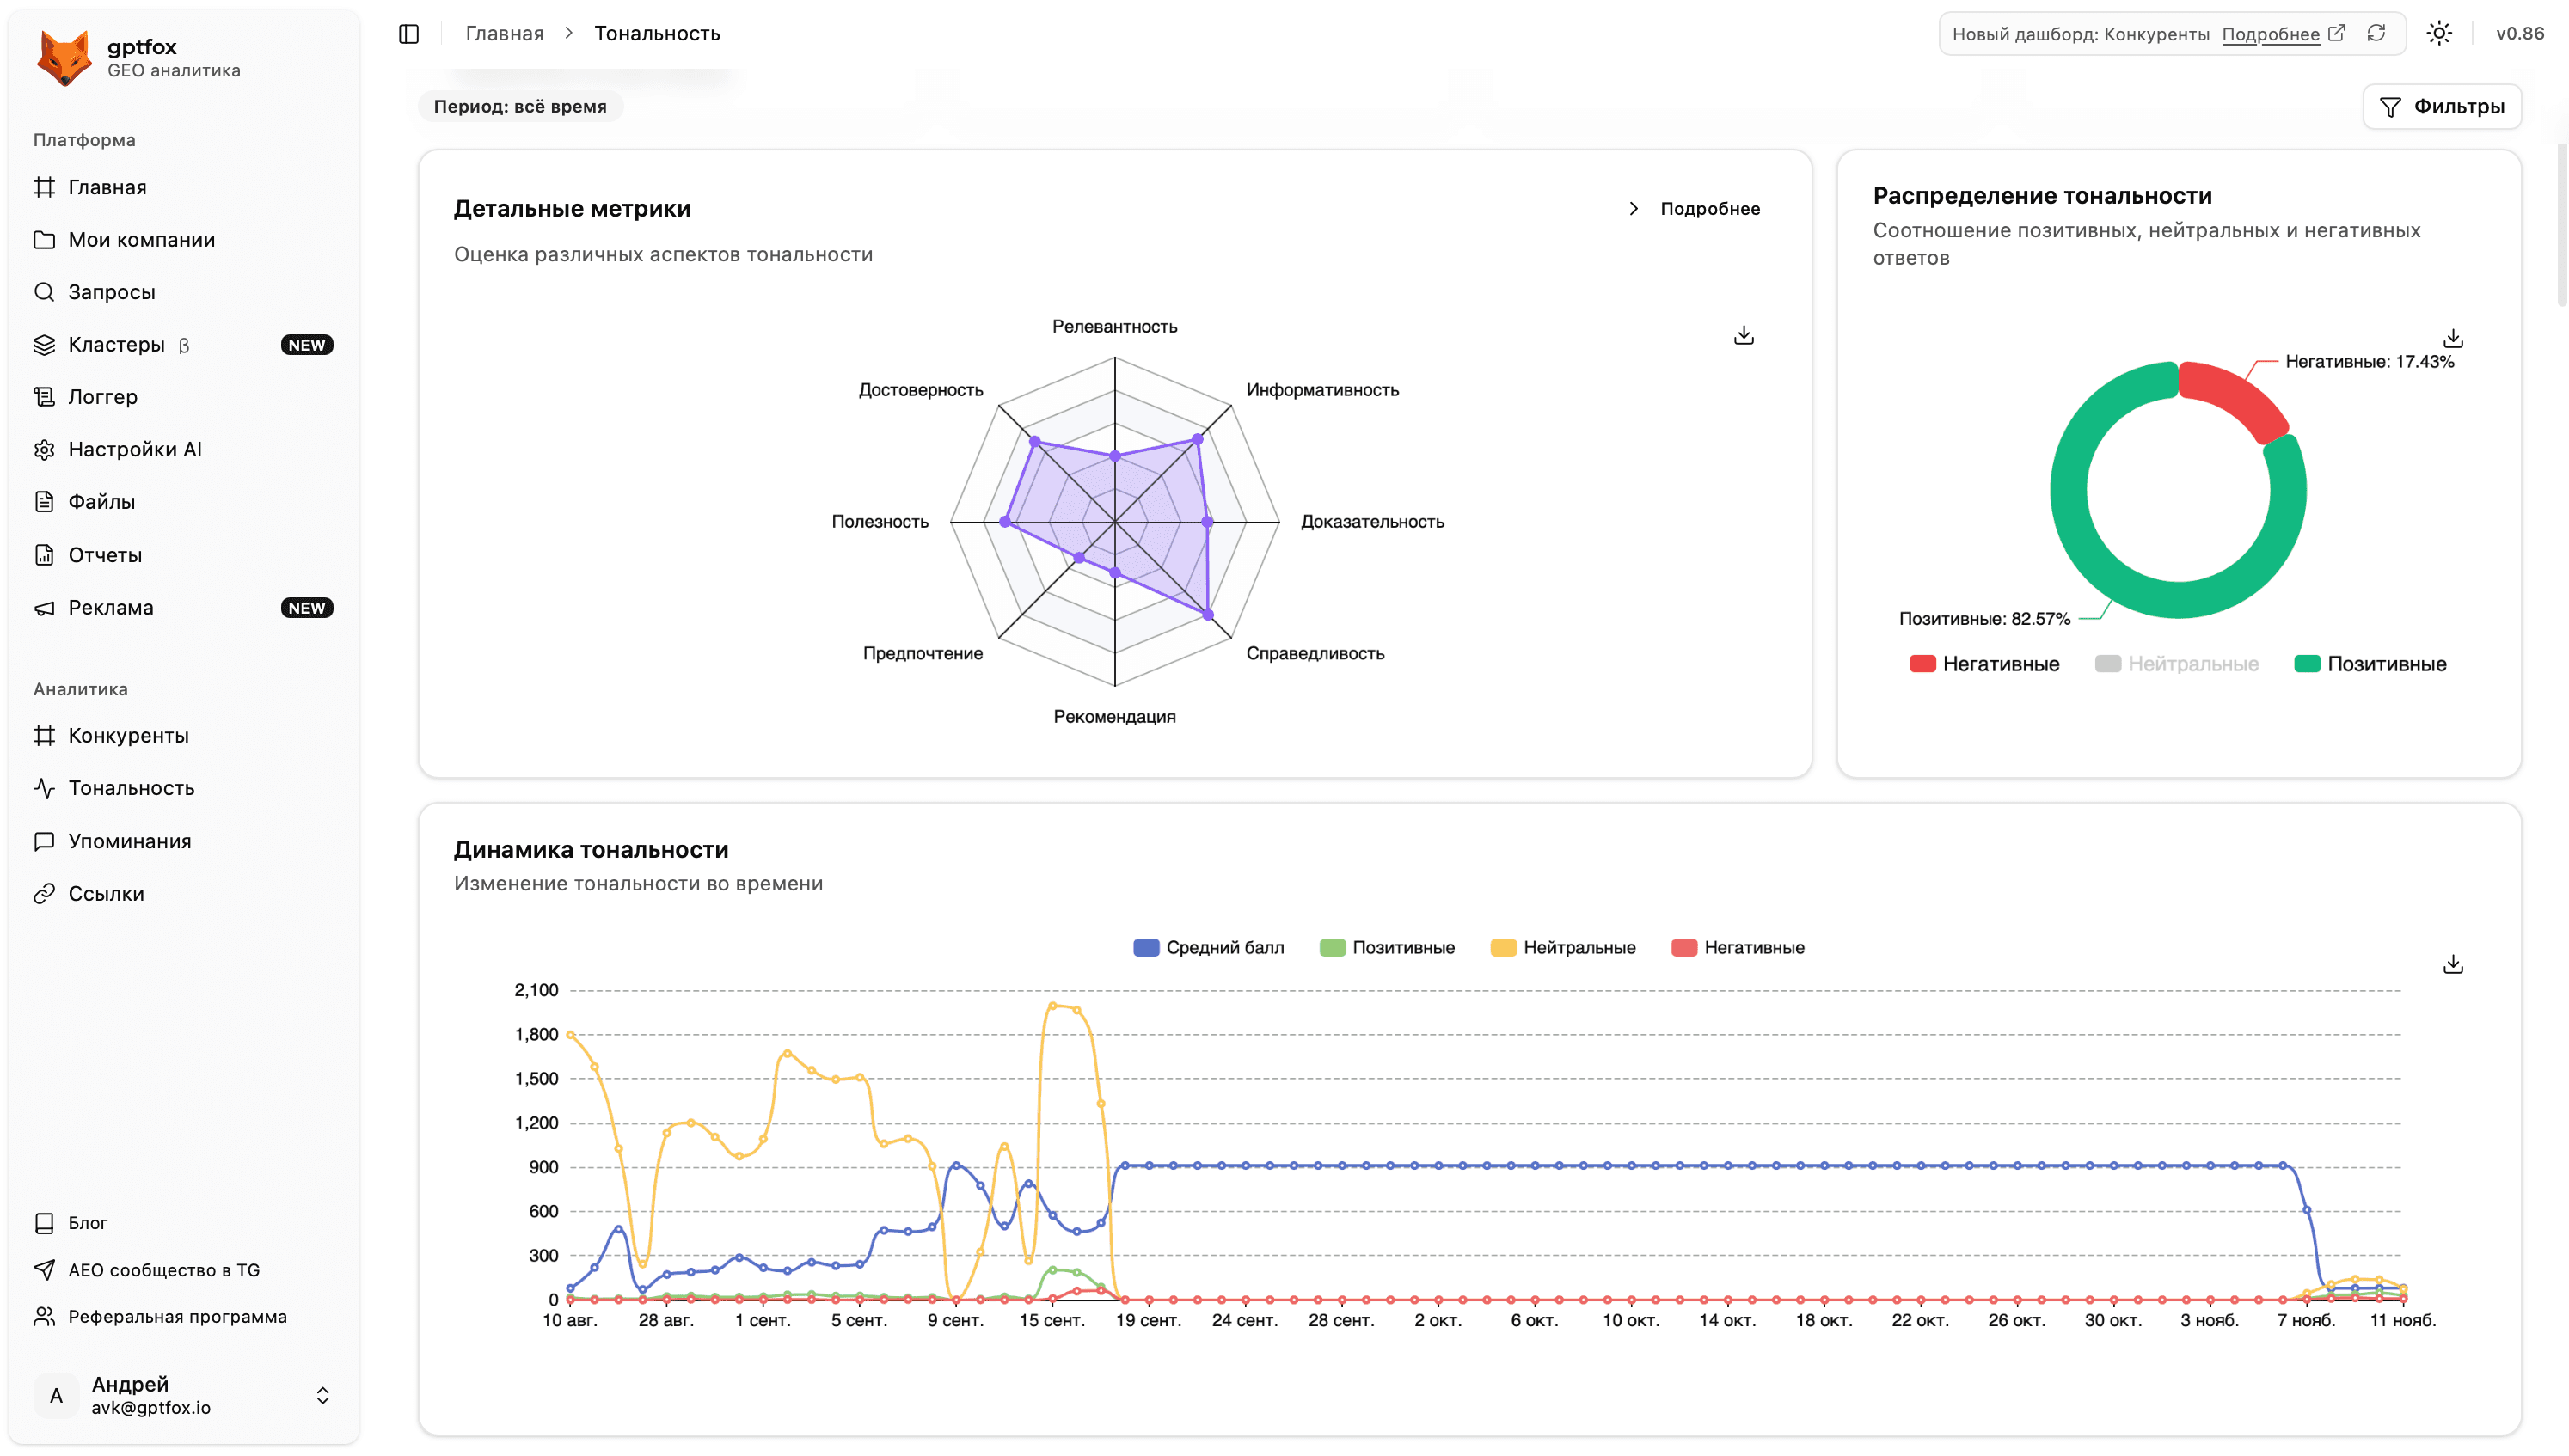The image size is (2569, 1456).
Task: Open the Фильтры panel
Action: pos(2442,106)
